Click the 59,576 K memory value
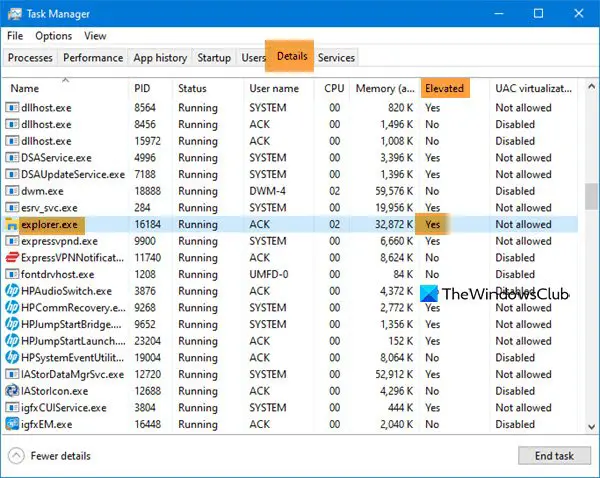 pos(394,191)
